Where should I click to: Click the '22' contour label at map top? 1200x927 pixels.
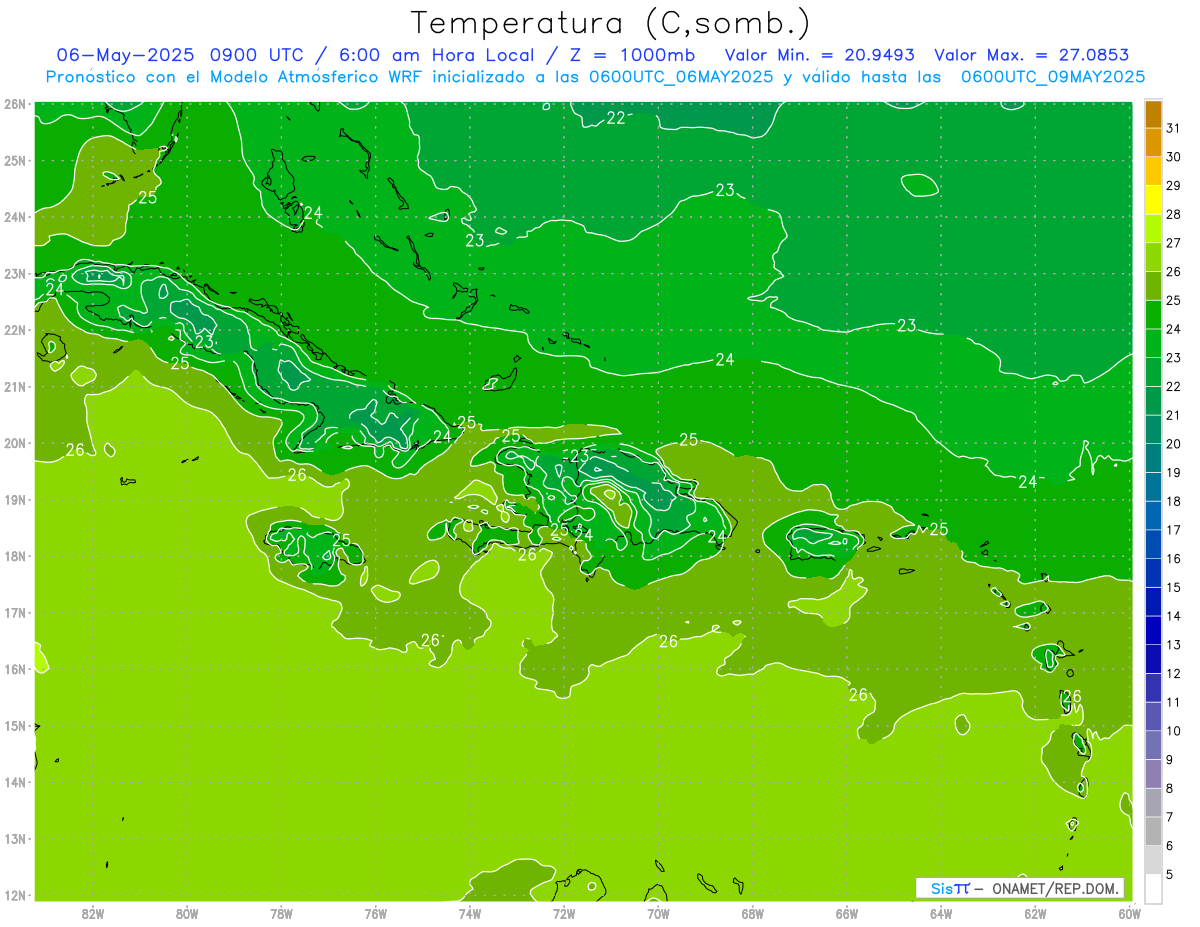(616, 118)
